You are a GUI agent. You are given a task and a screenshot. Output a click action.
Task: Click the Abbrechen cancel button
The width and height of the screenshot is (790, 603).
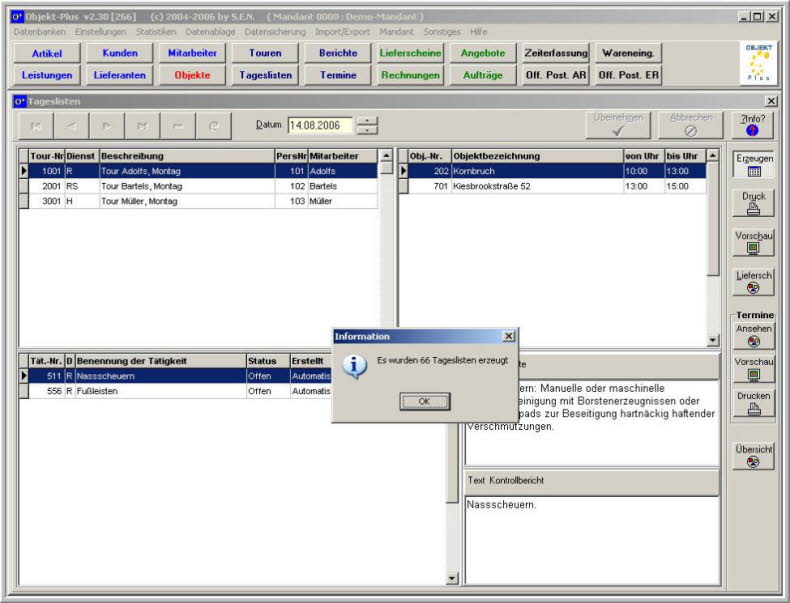point(691,125)
